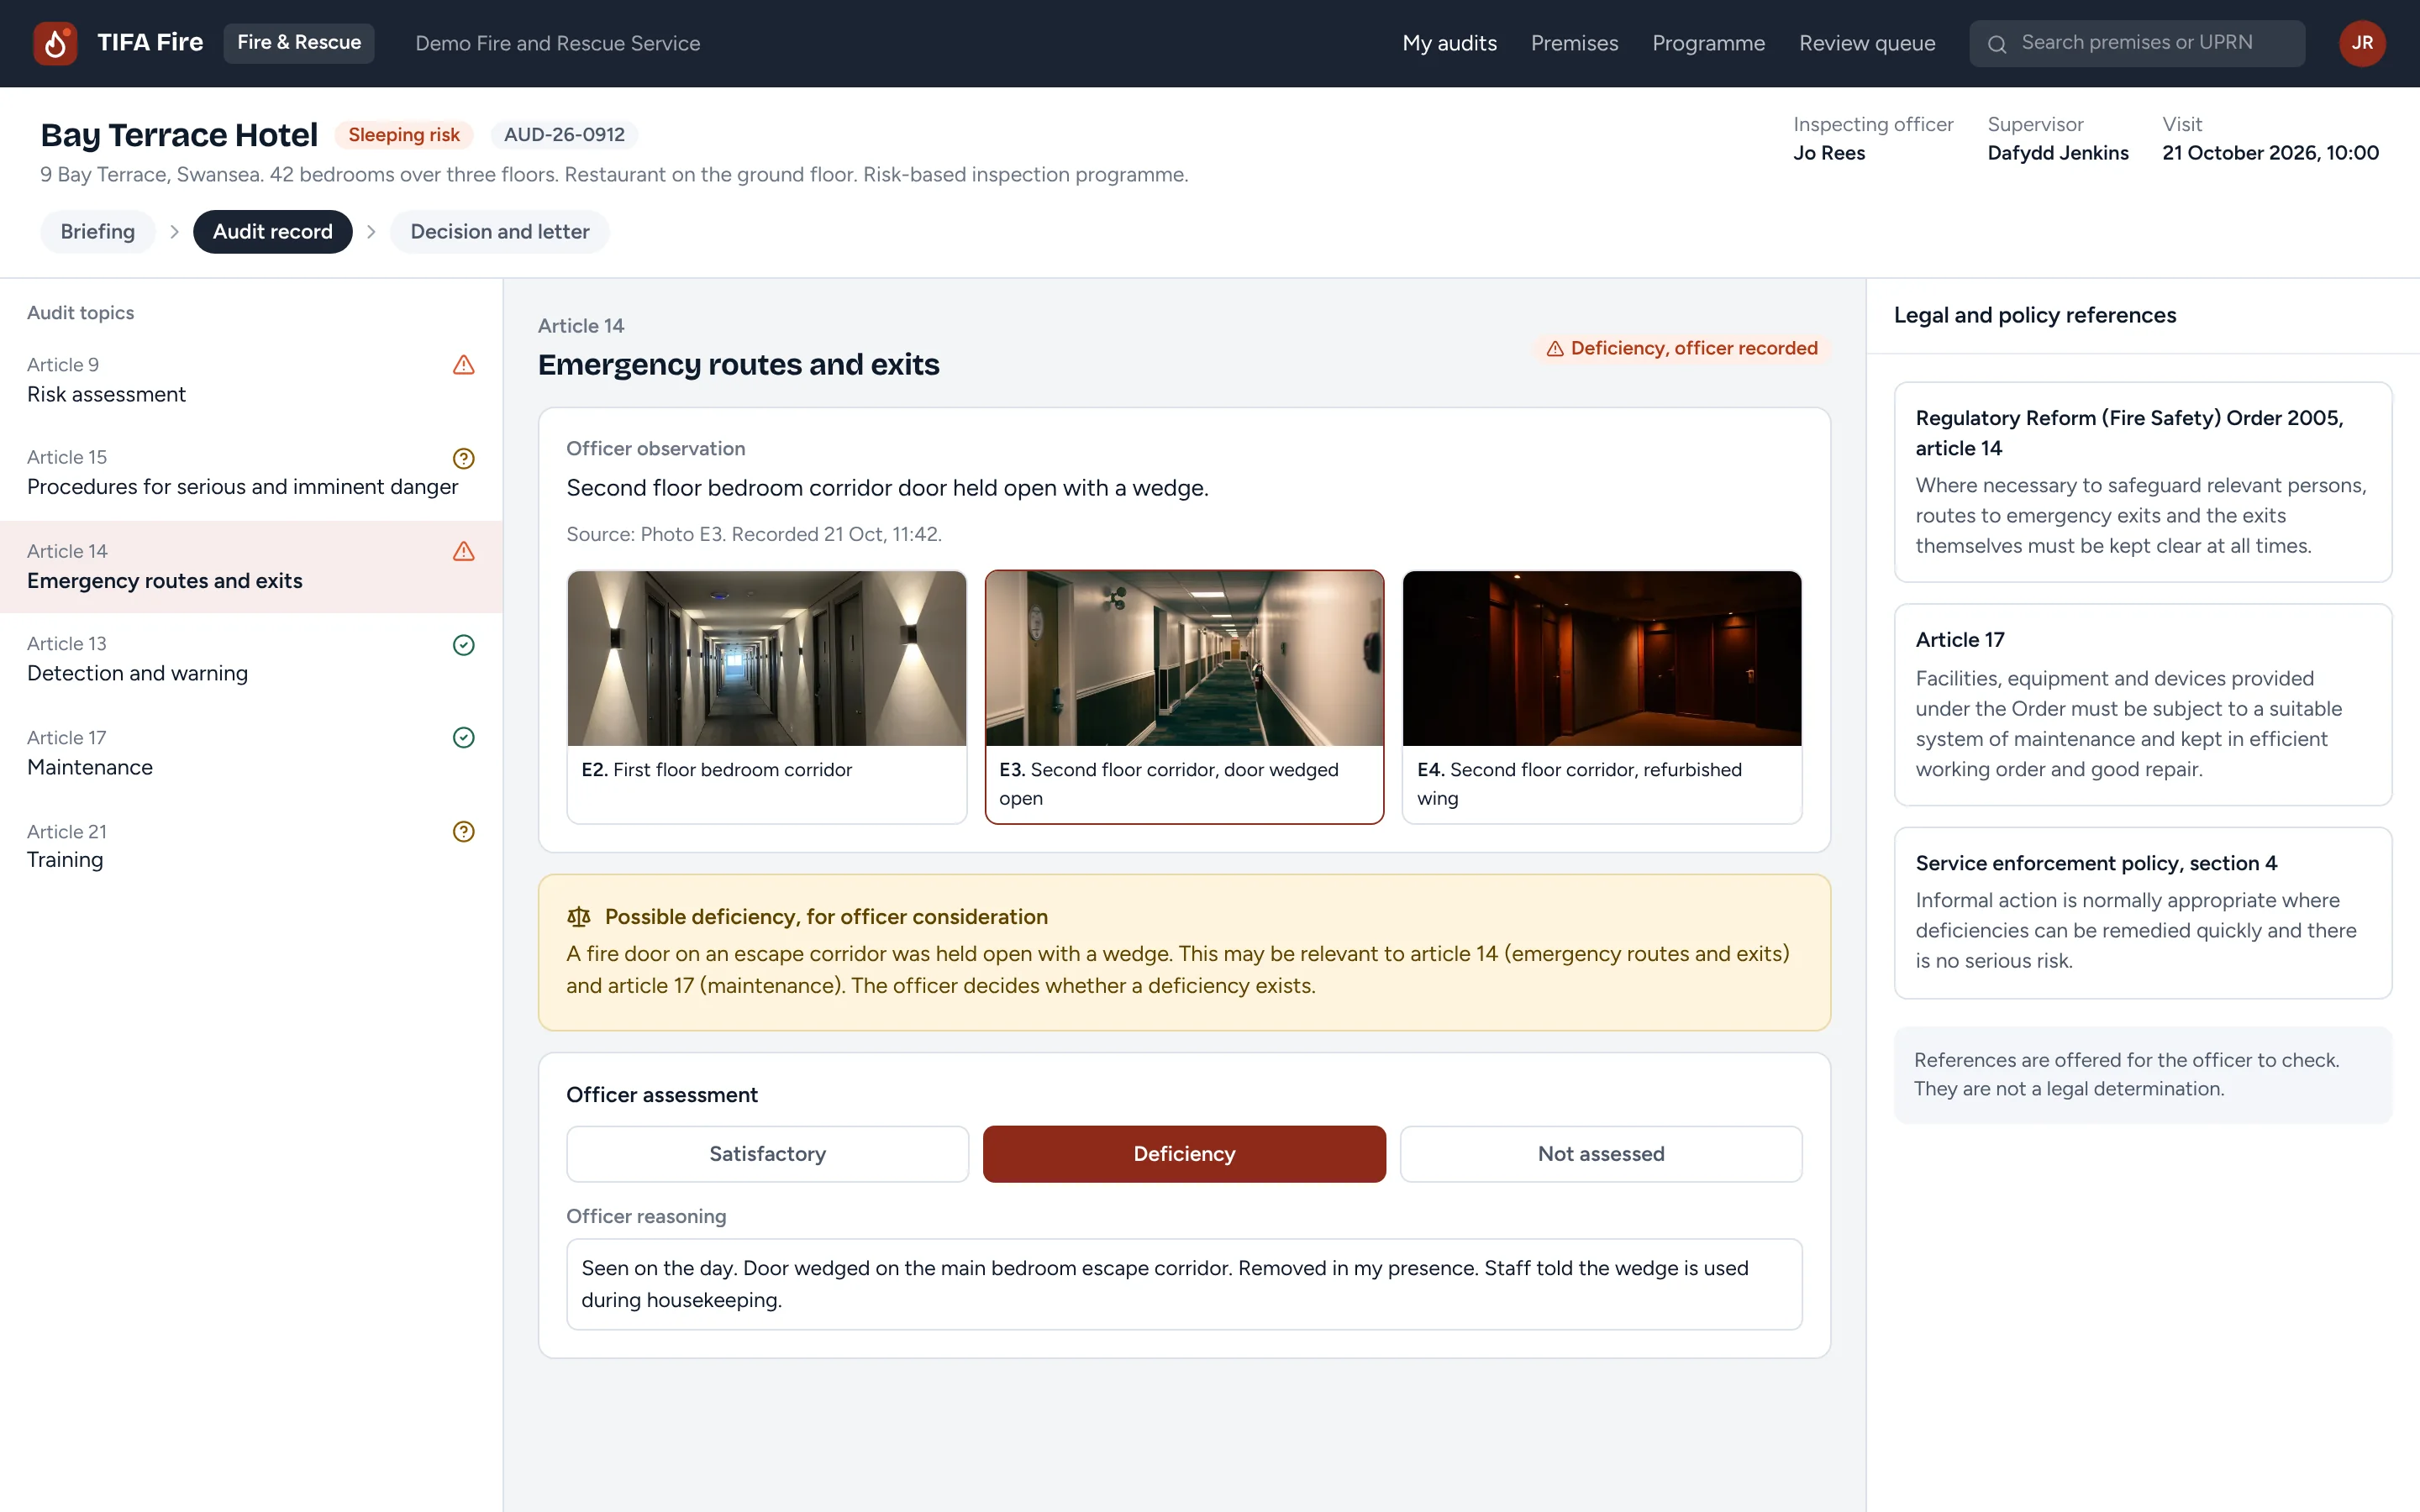Click Possible deficiency, for officer consideration heading

click(x=826, y=917)
